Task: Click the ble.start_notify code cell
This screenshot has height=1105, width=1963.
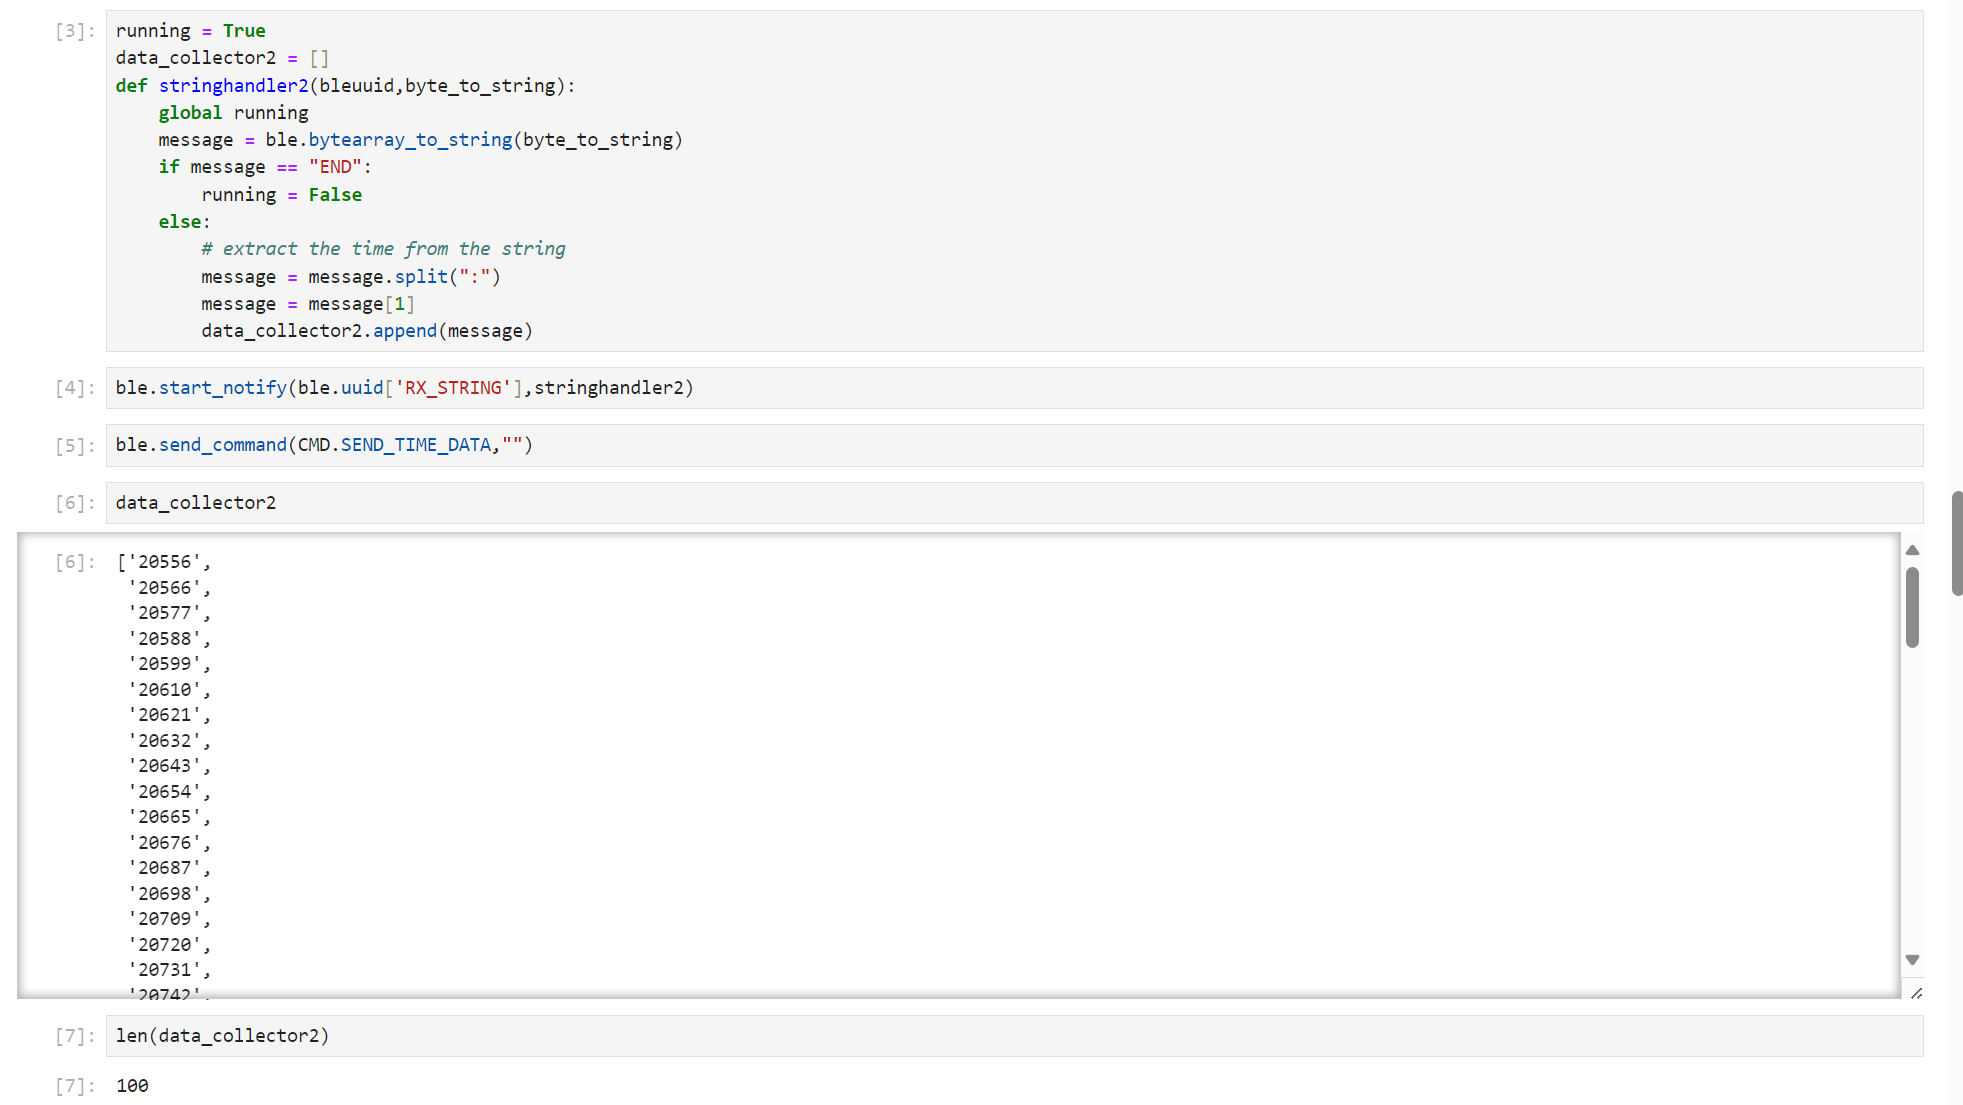Action: coord(1014,388)
